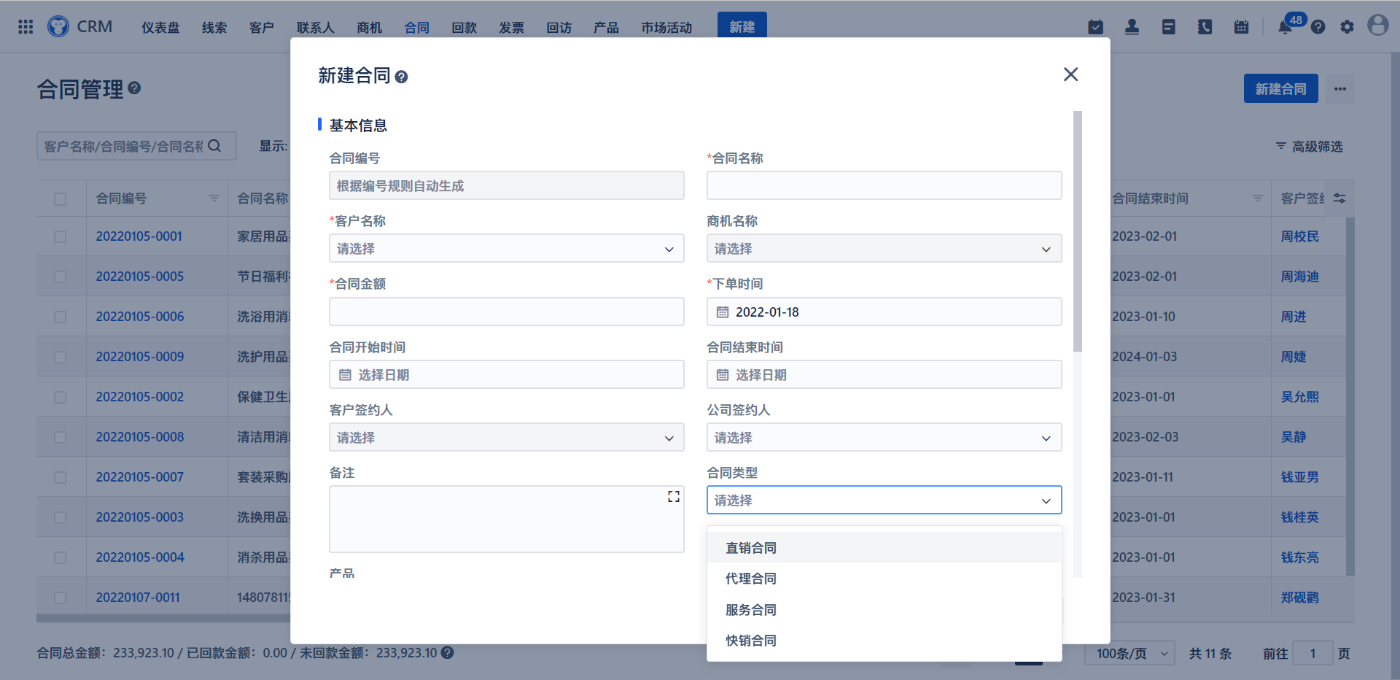
Task: Open the 客户签约人 dropdown
Action: (x=507, y=438)
